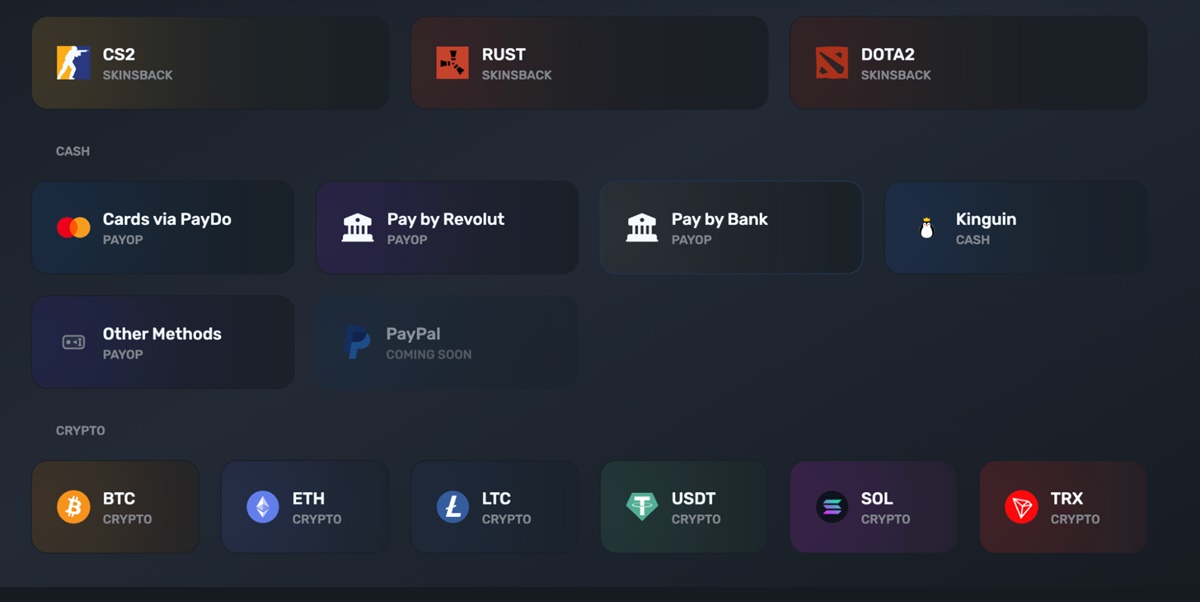Click the Solana logo icon
Viewport: 1200px width, 602px height.
tap(832, 507)
